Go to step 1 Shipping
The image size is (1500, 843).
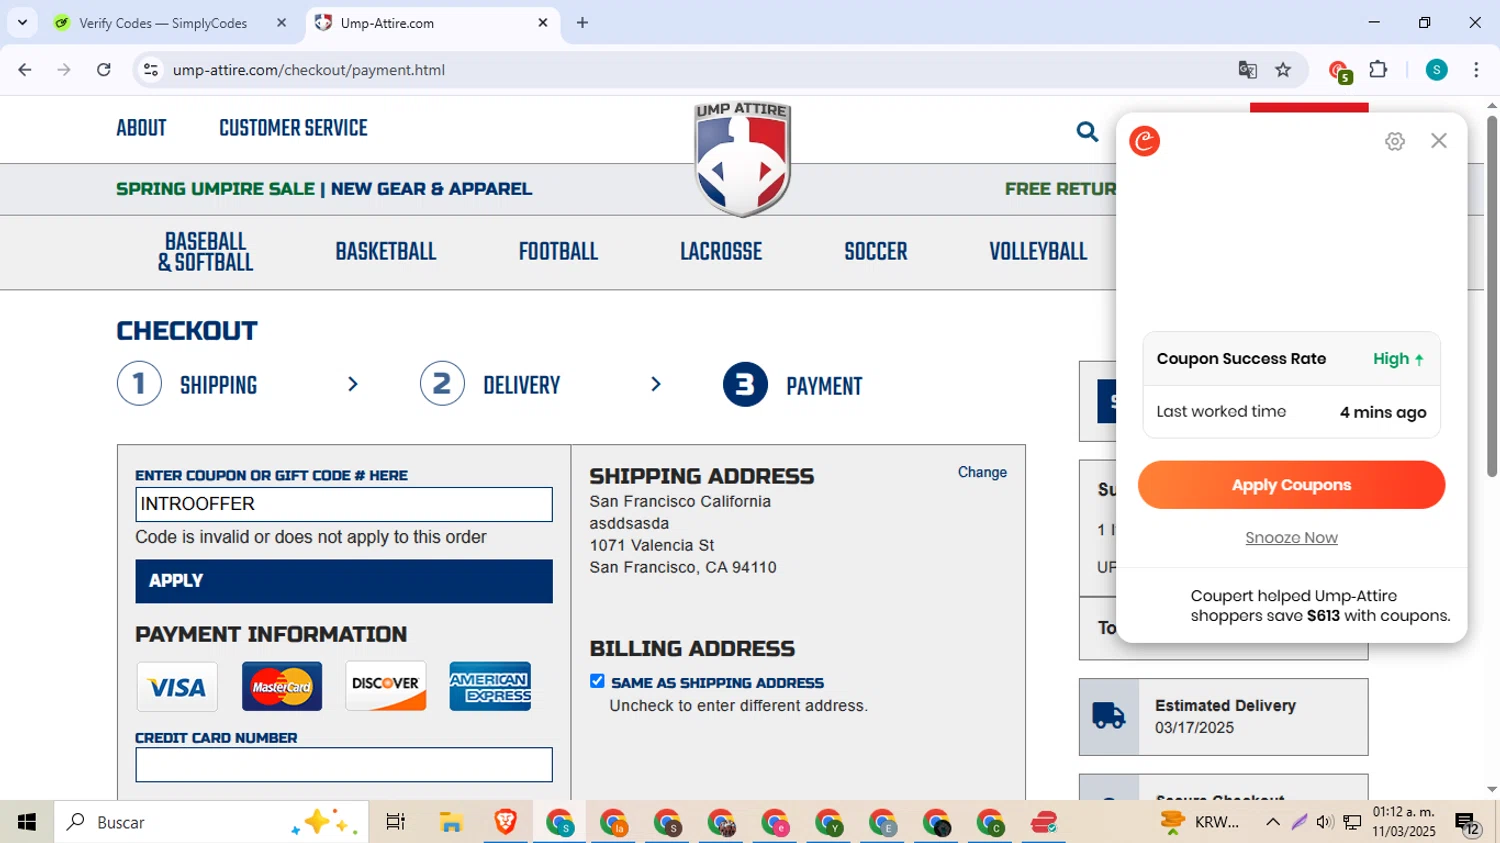[188, 385]
